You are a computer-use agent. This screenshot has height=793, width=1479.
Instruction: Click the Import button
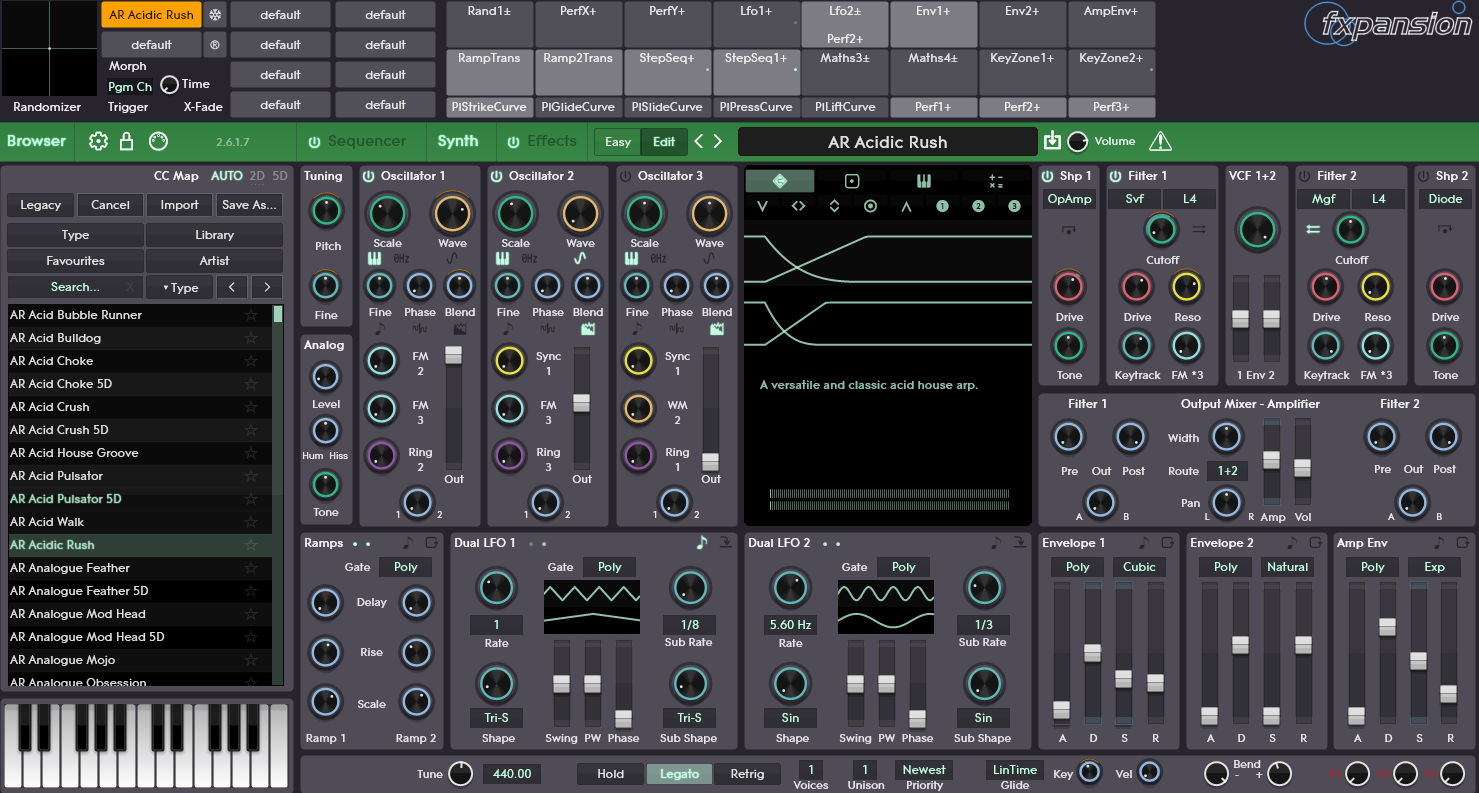coord(179,205)
